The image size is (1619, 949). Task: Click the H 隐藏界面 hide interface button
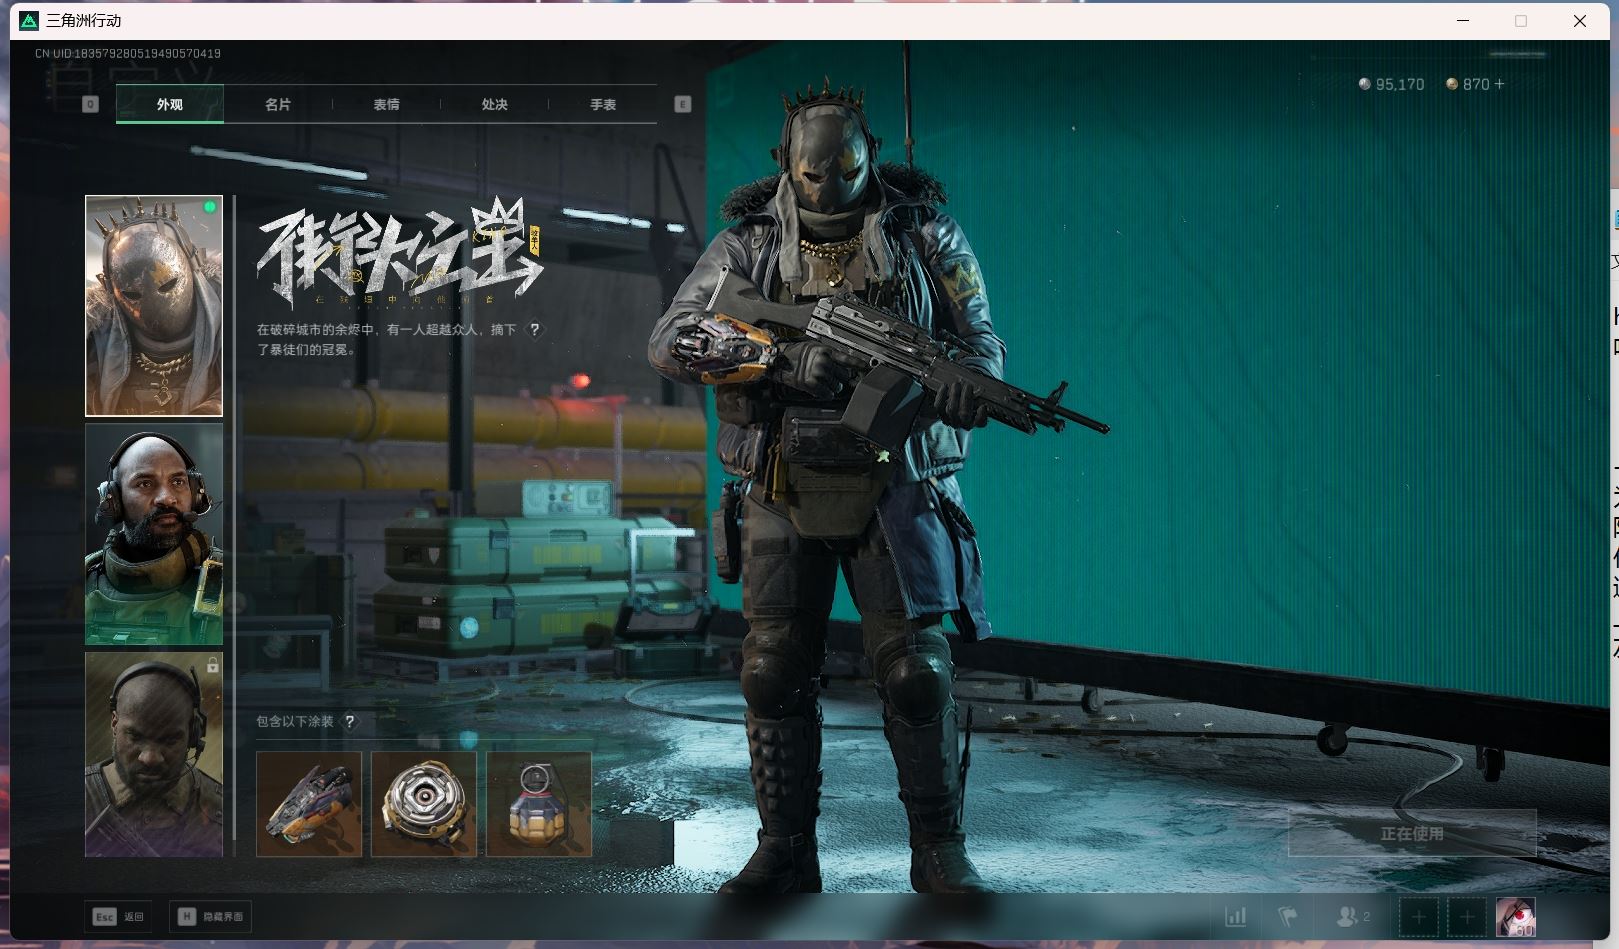click(x=211, y=916)
